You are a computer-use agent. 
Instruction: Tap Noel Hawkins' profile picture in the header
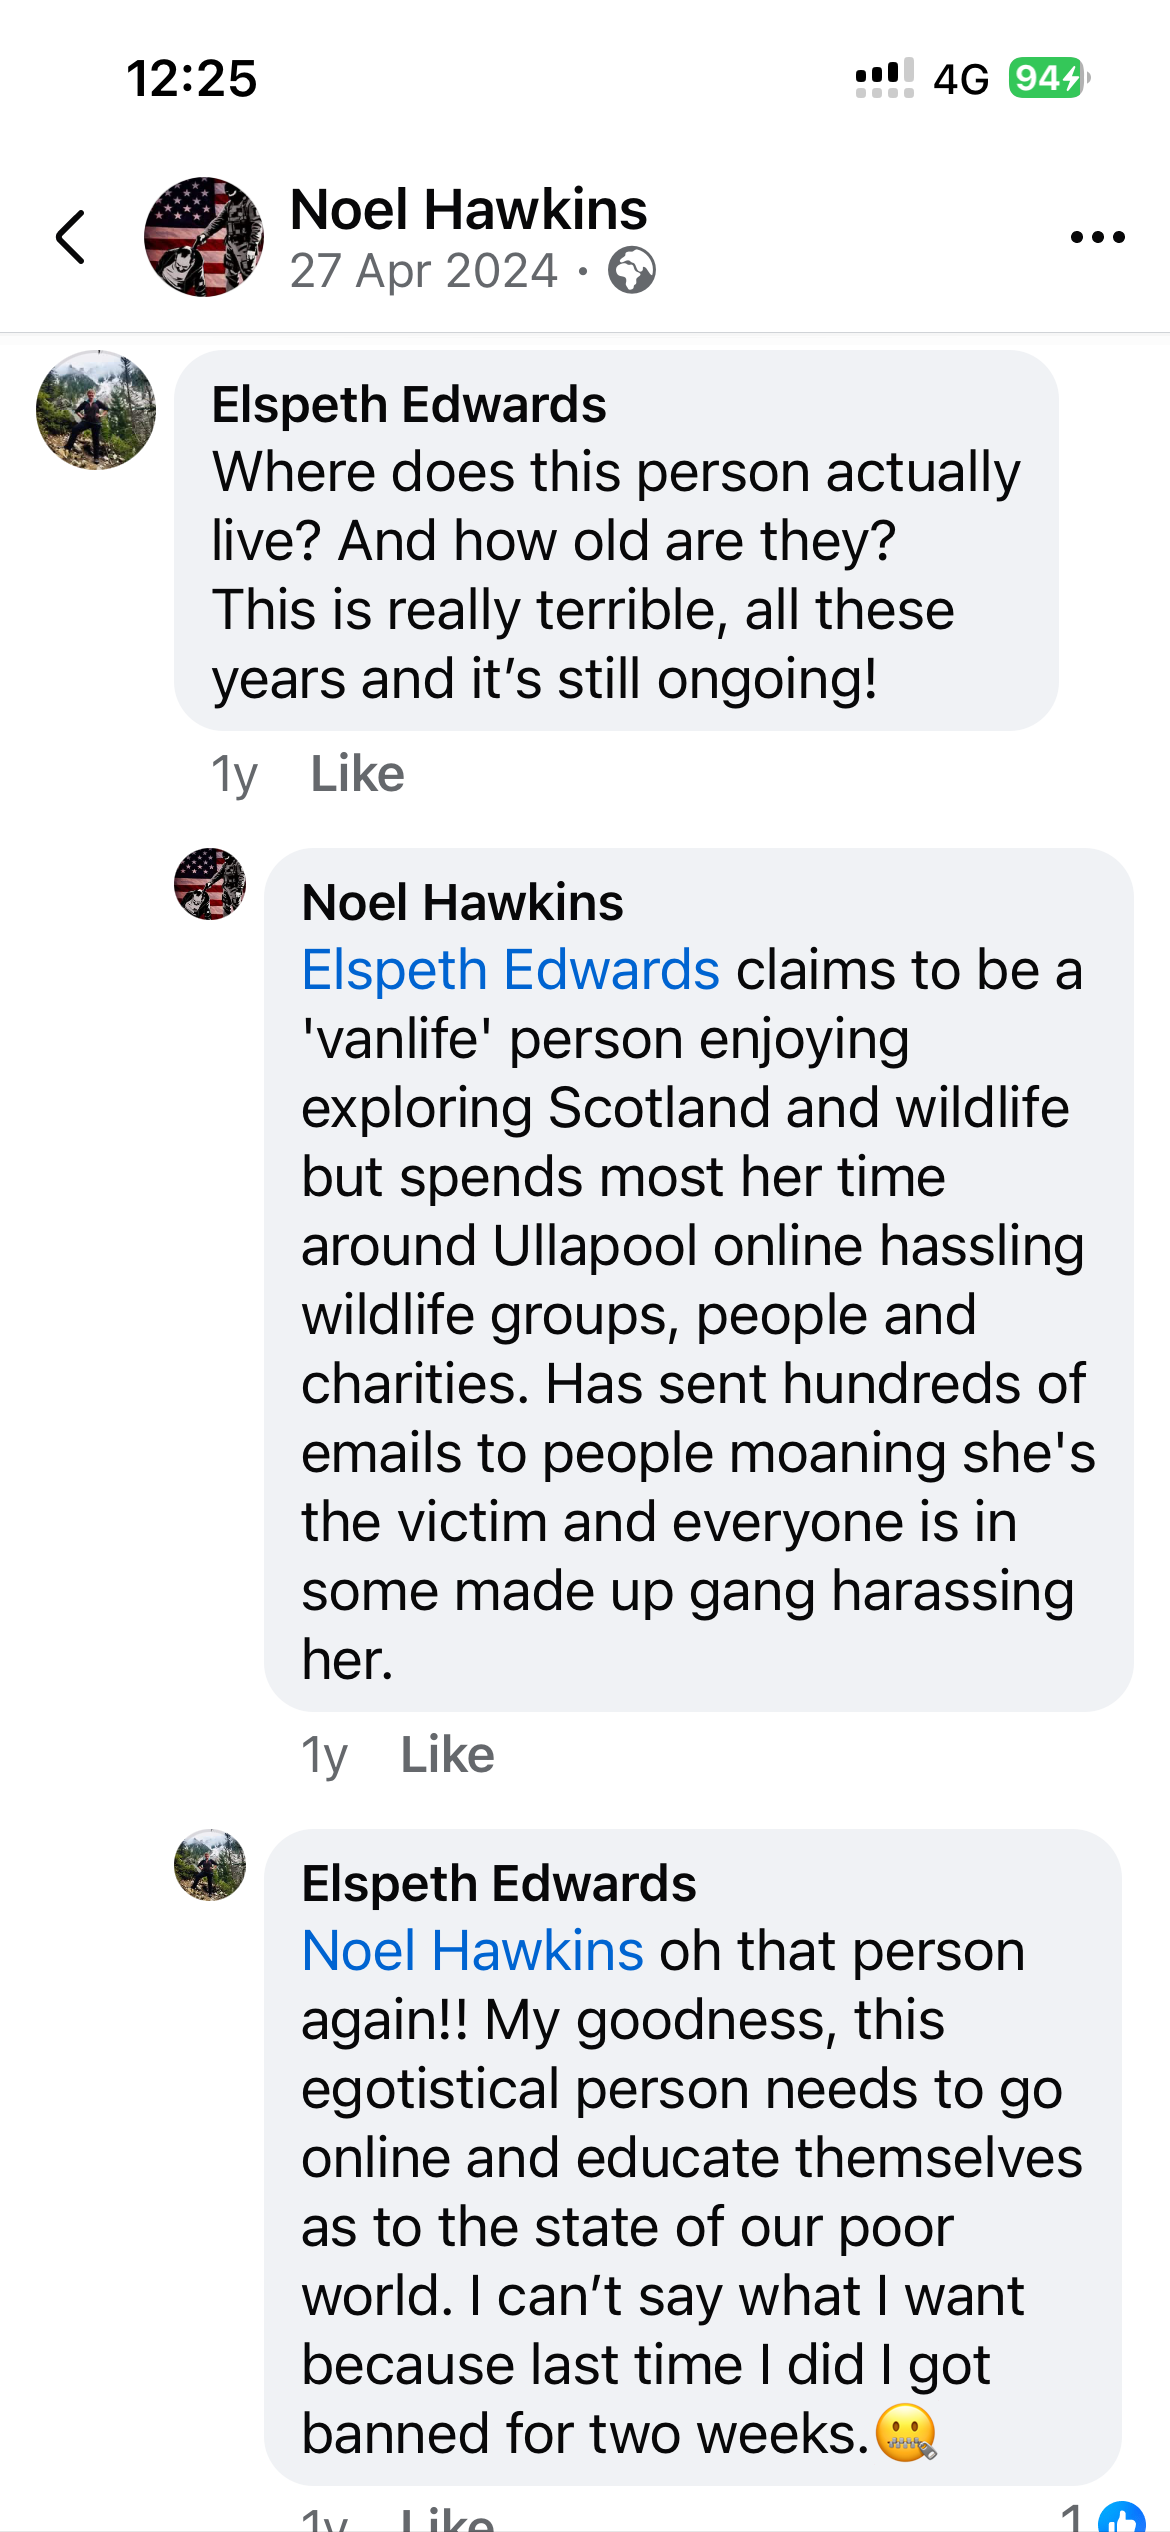tap(204, 238)
